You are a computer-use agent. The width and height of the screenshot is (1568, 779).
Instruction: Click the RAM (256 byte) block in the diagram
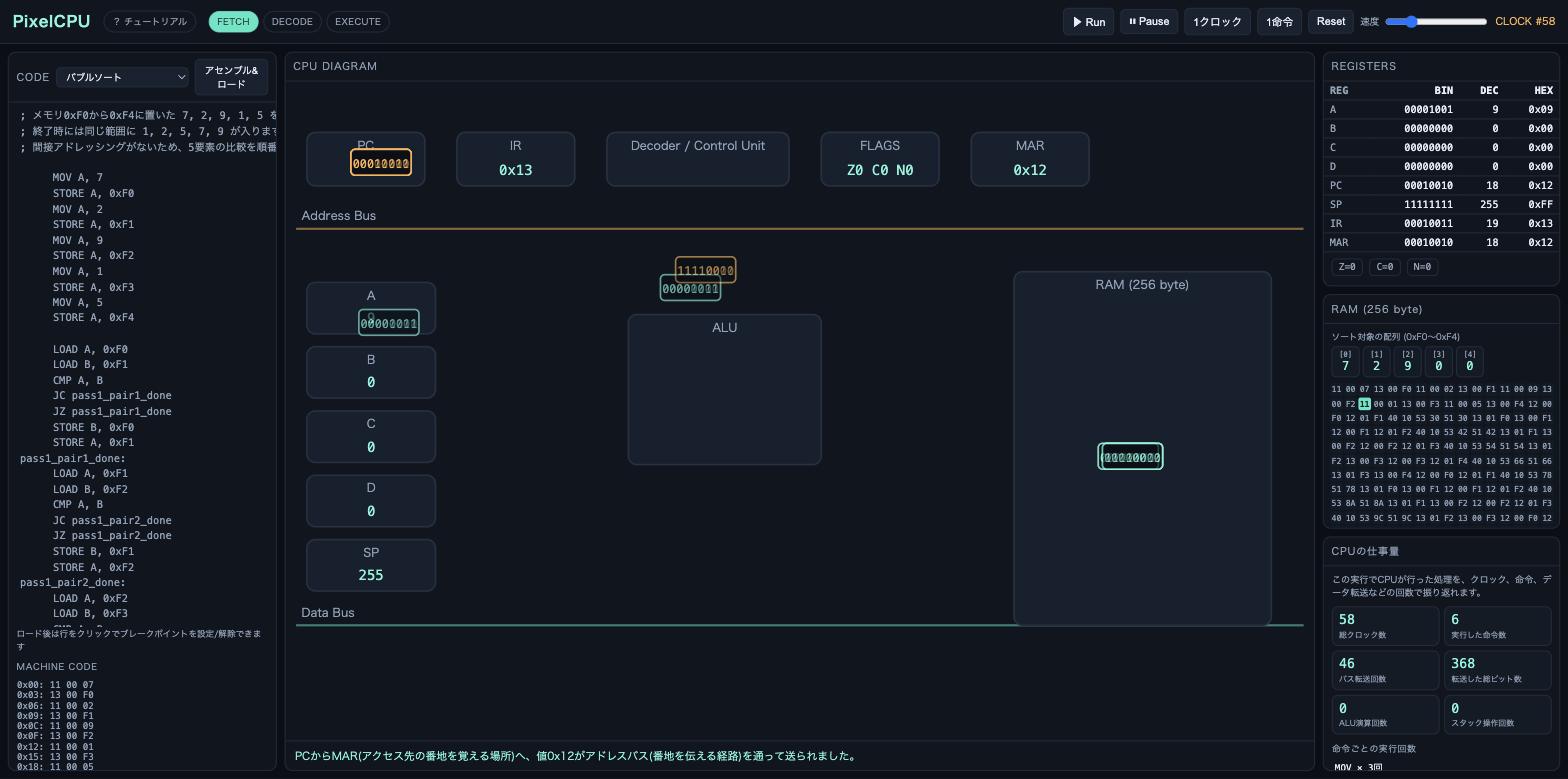tap(1142, 448)
